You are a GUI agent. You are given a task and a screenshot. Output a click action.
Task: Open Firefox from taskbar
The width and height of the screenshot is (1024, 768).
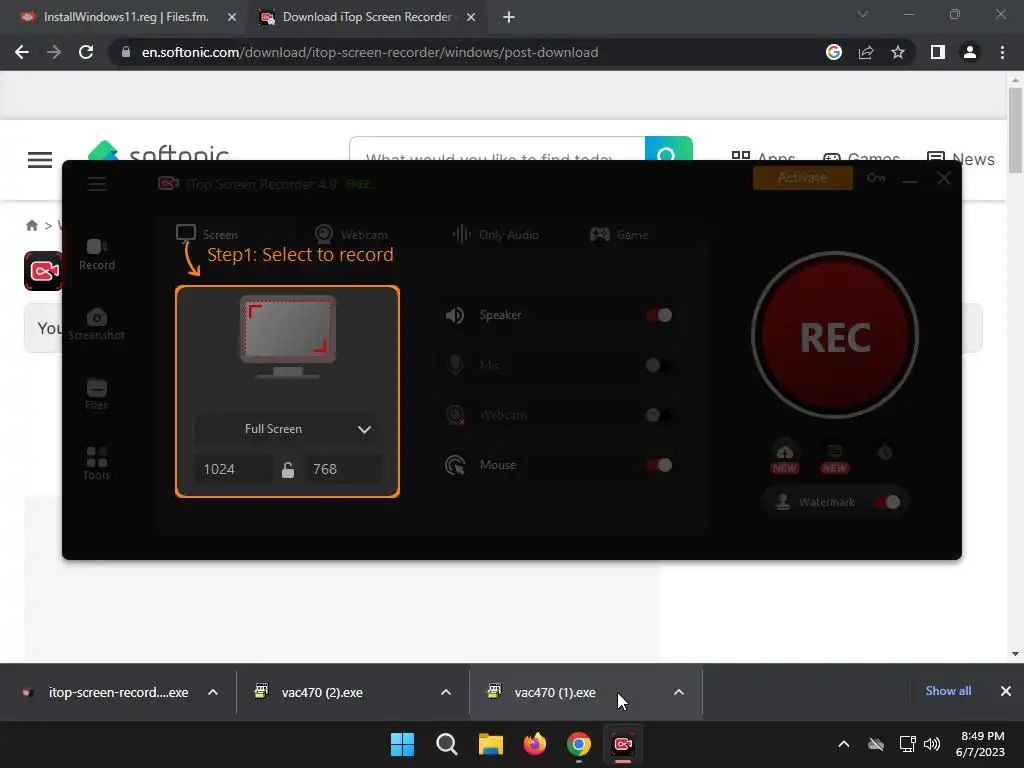[535, 744]
